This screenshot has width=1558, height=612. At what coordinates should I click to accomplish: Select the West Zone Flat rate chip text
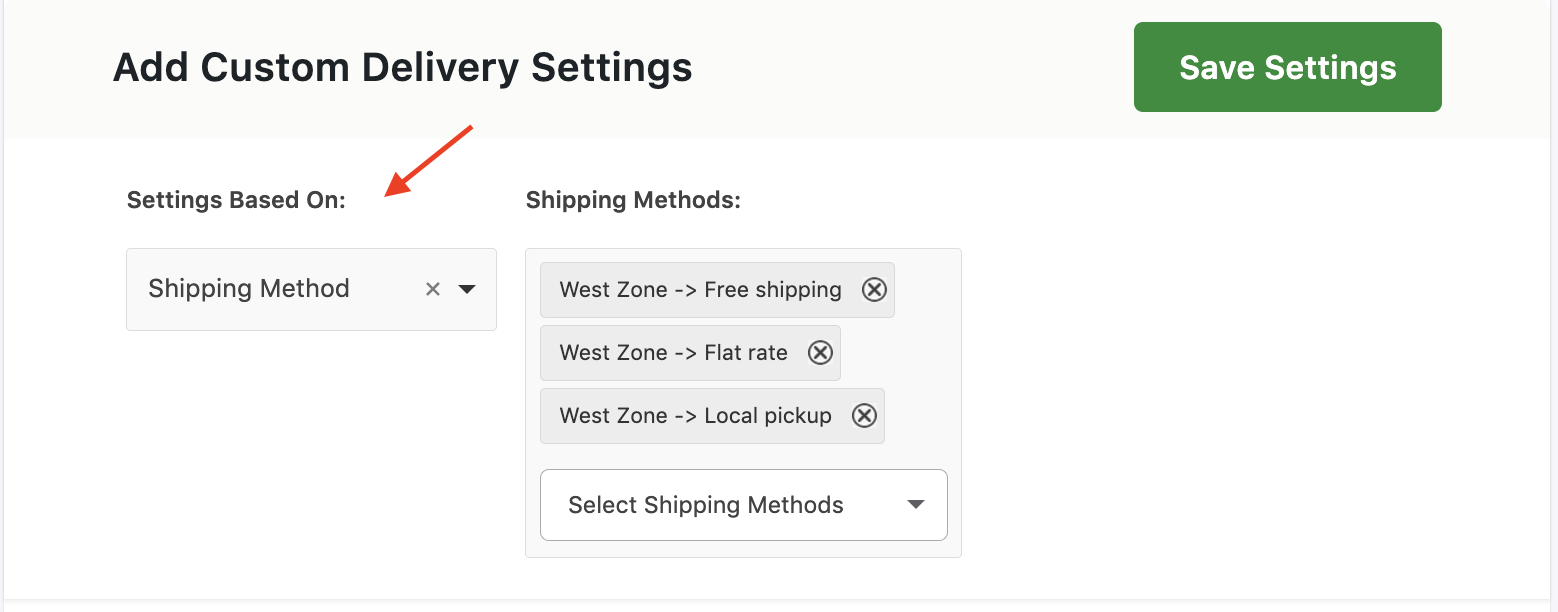pyautogui.click(x=673, y=353)
